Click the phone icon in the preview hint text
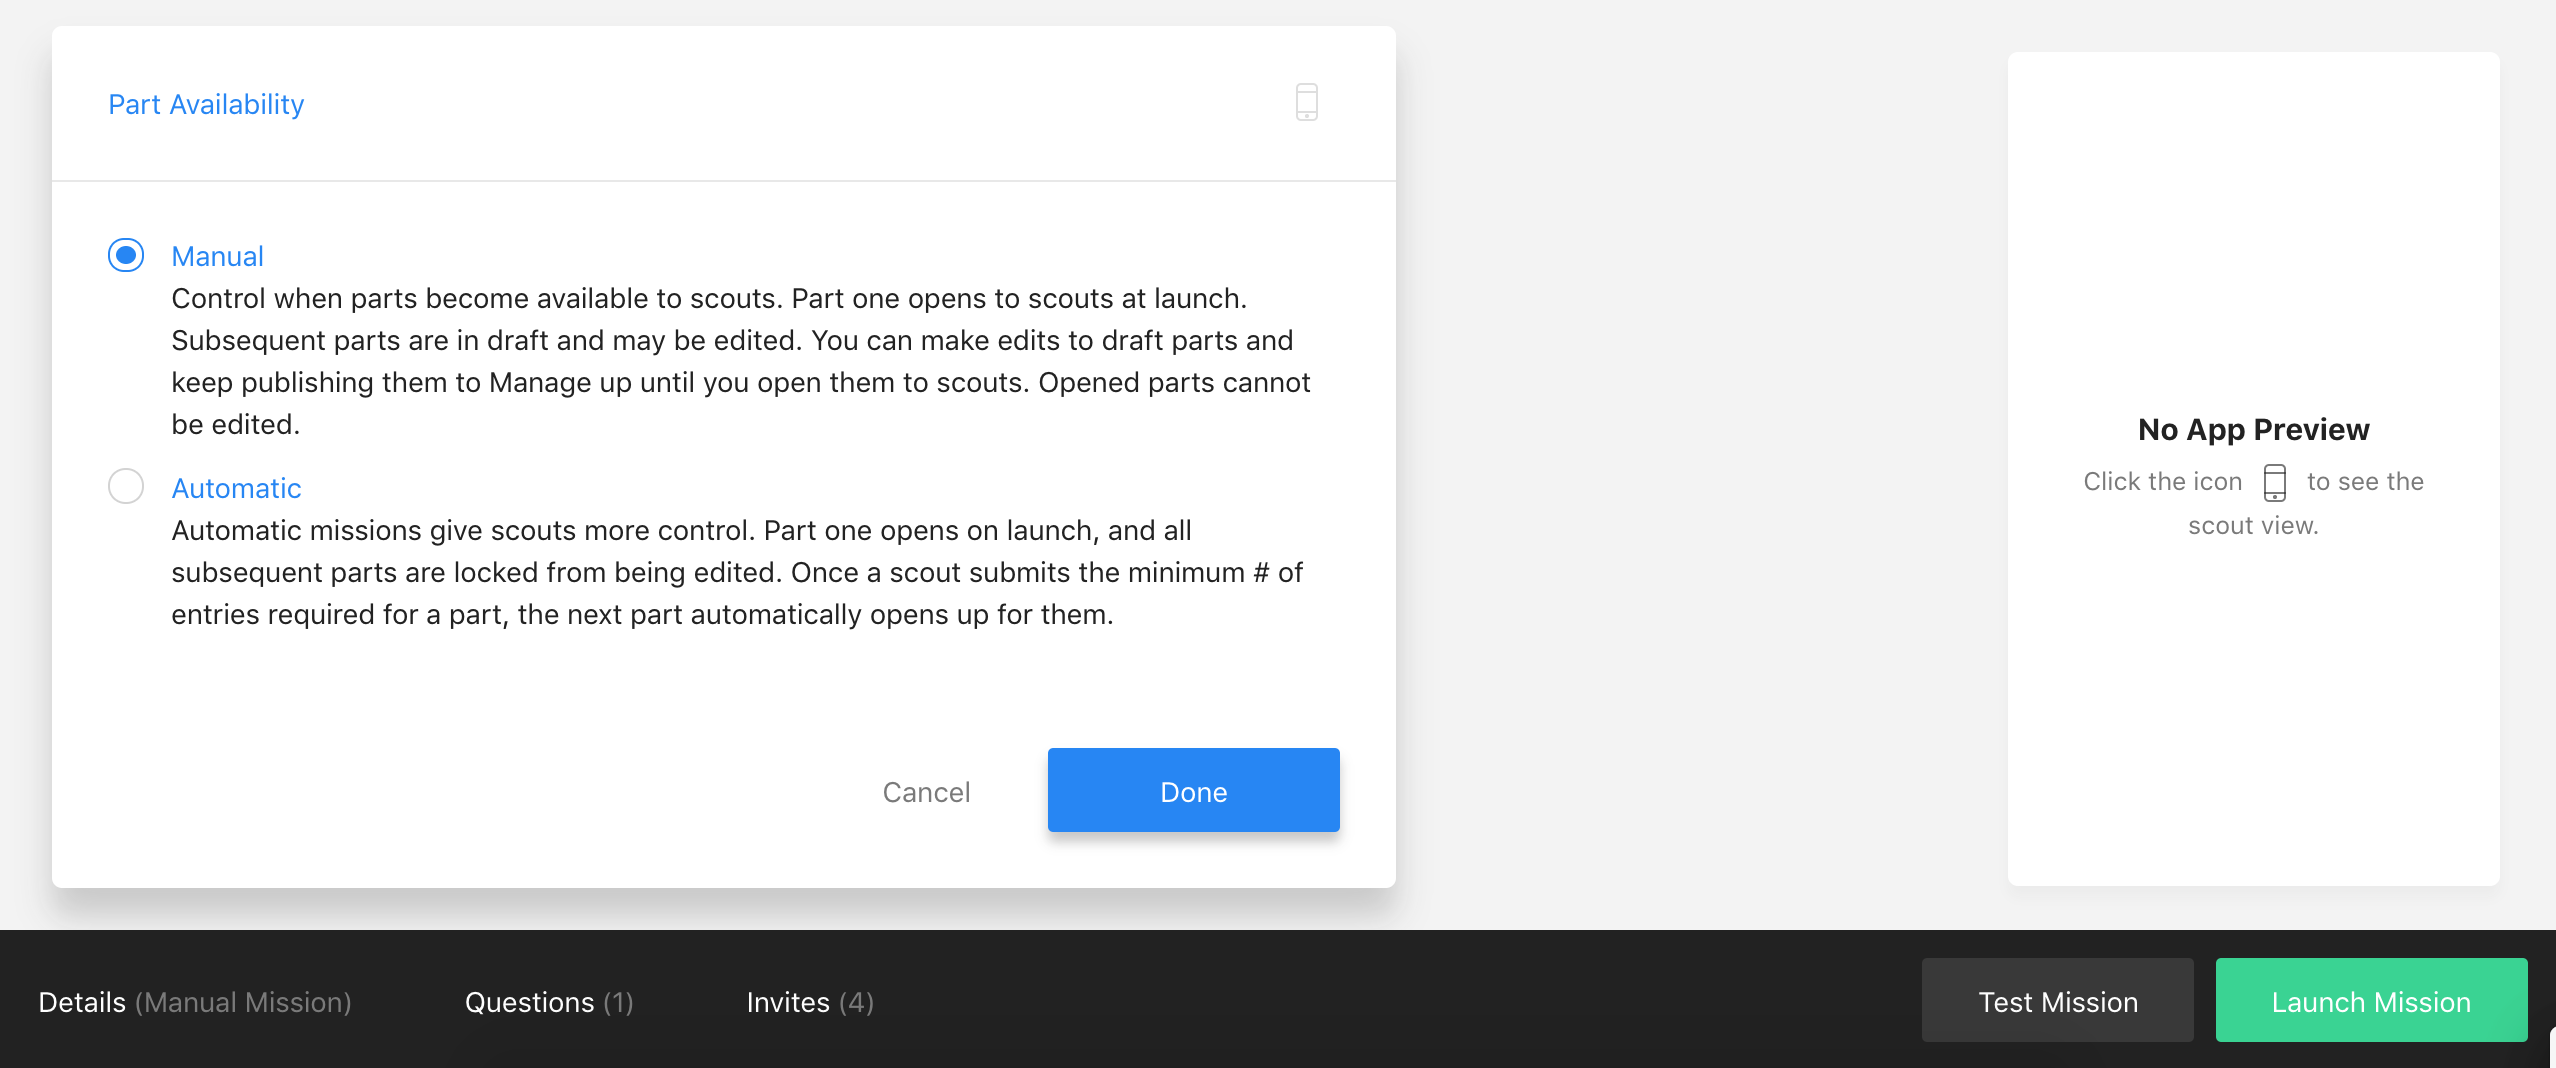 2274,482
